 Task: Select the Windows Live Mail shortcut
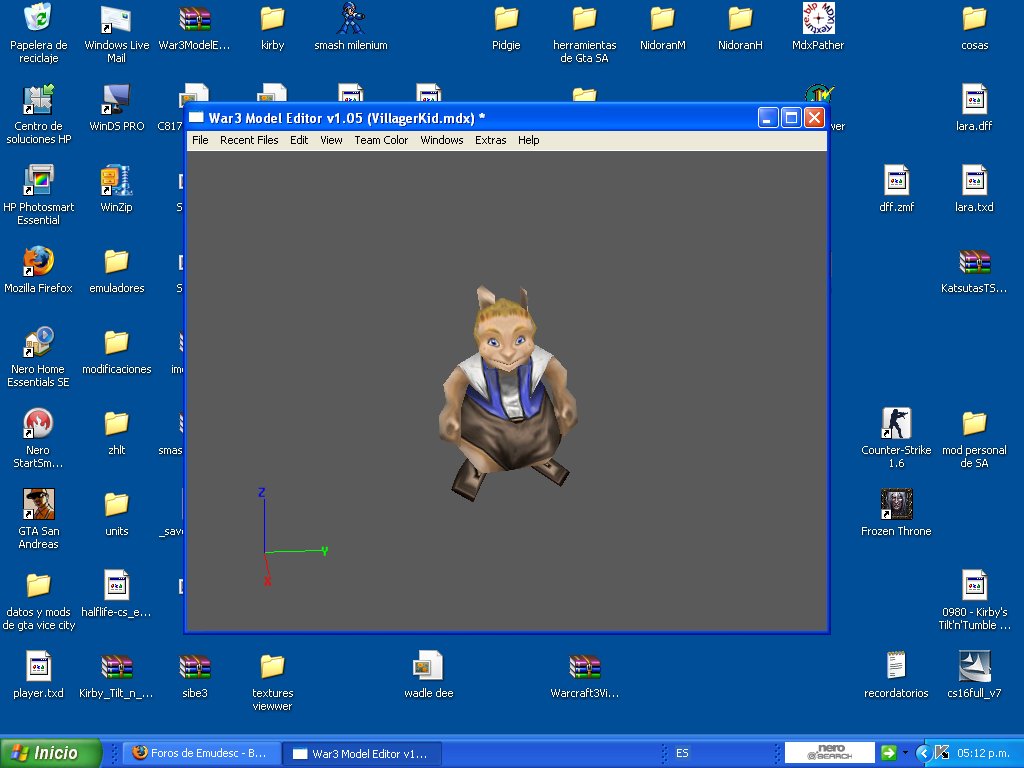(116, 33)
